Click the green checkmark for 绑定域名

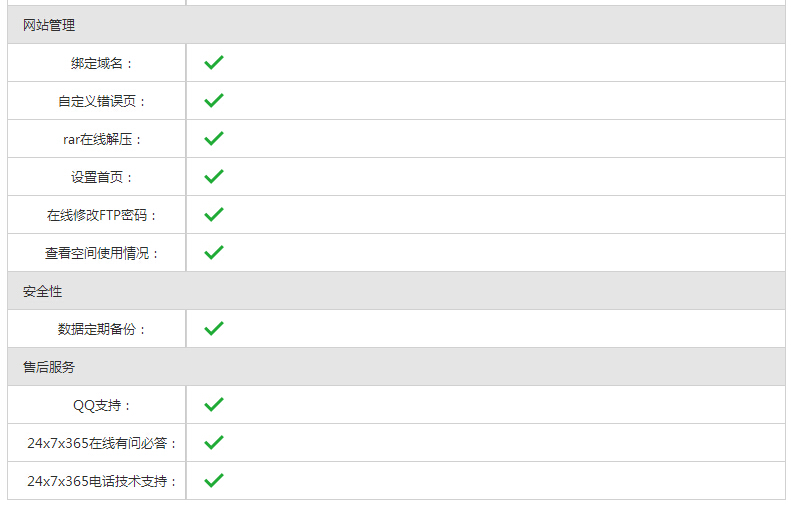click(213, 63)
